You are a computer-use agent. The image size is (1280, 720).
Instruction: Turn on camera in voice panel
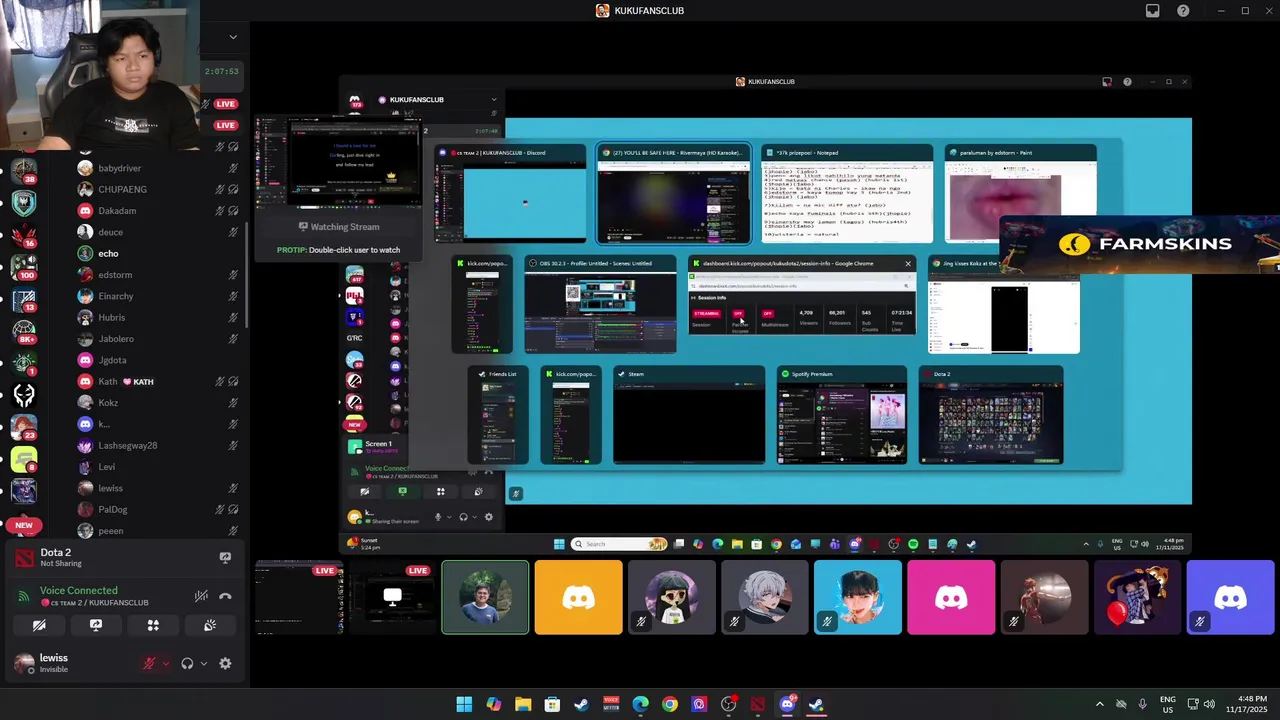coord(39,625)
